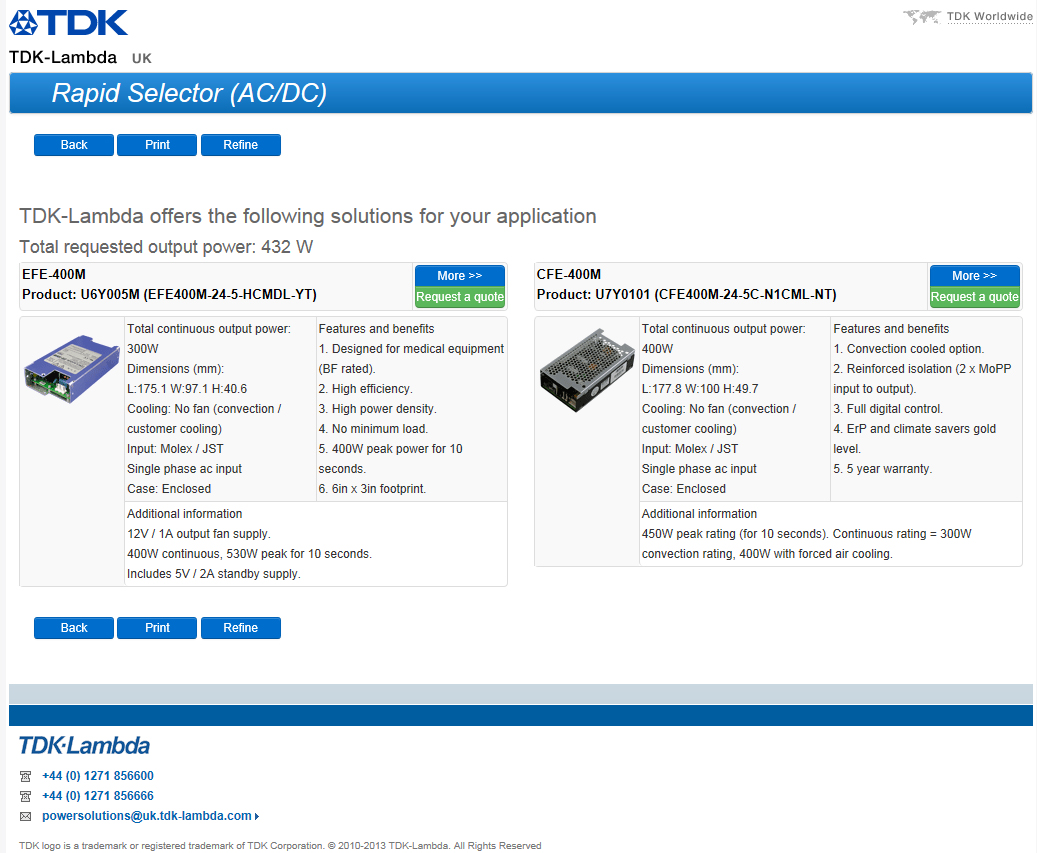Image resolution: width=1037 pixels, height=853 pixels.
Task: Request a quote for CFE-400M
Action: click(x=974, y=297)
